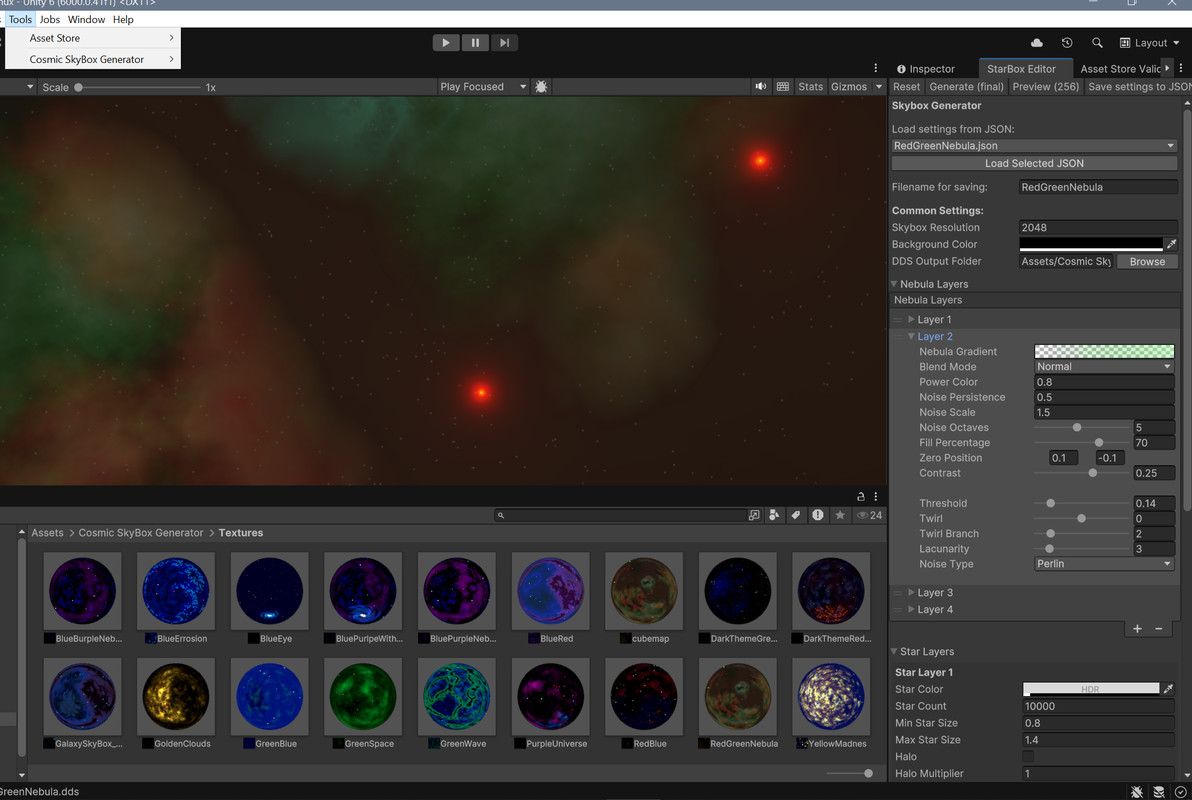The height and width of the screenshot is (800, 1192).
Task: Toggle Gizmos in the Game view
Action: click(848, 87)
